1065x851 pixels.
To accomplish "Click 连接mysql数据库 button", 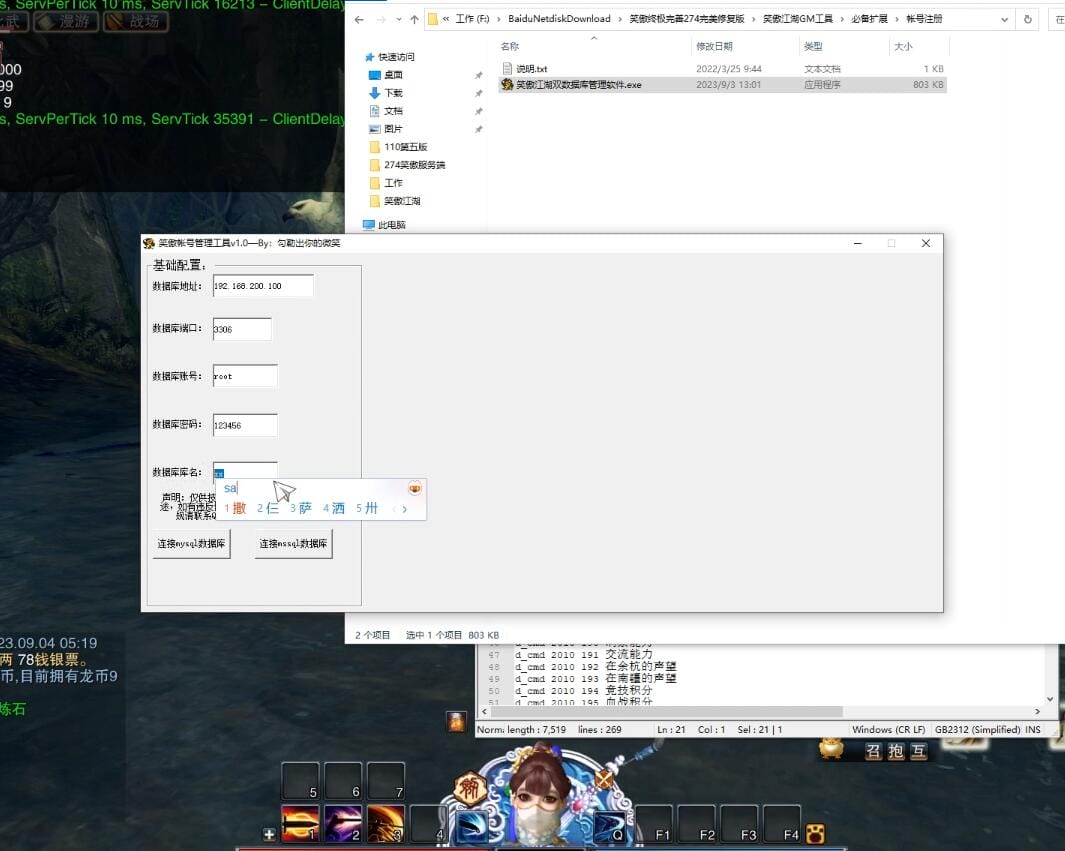I will pos(191,544).
